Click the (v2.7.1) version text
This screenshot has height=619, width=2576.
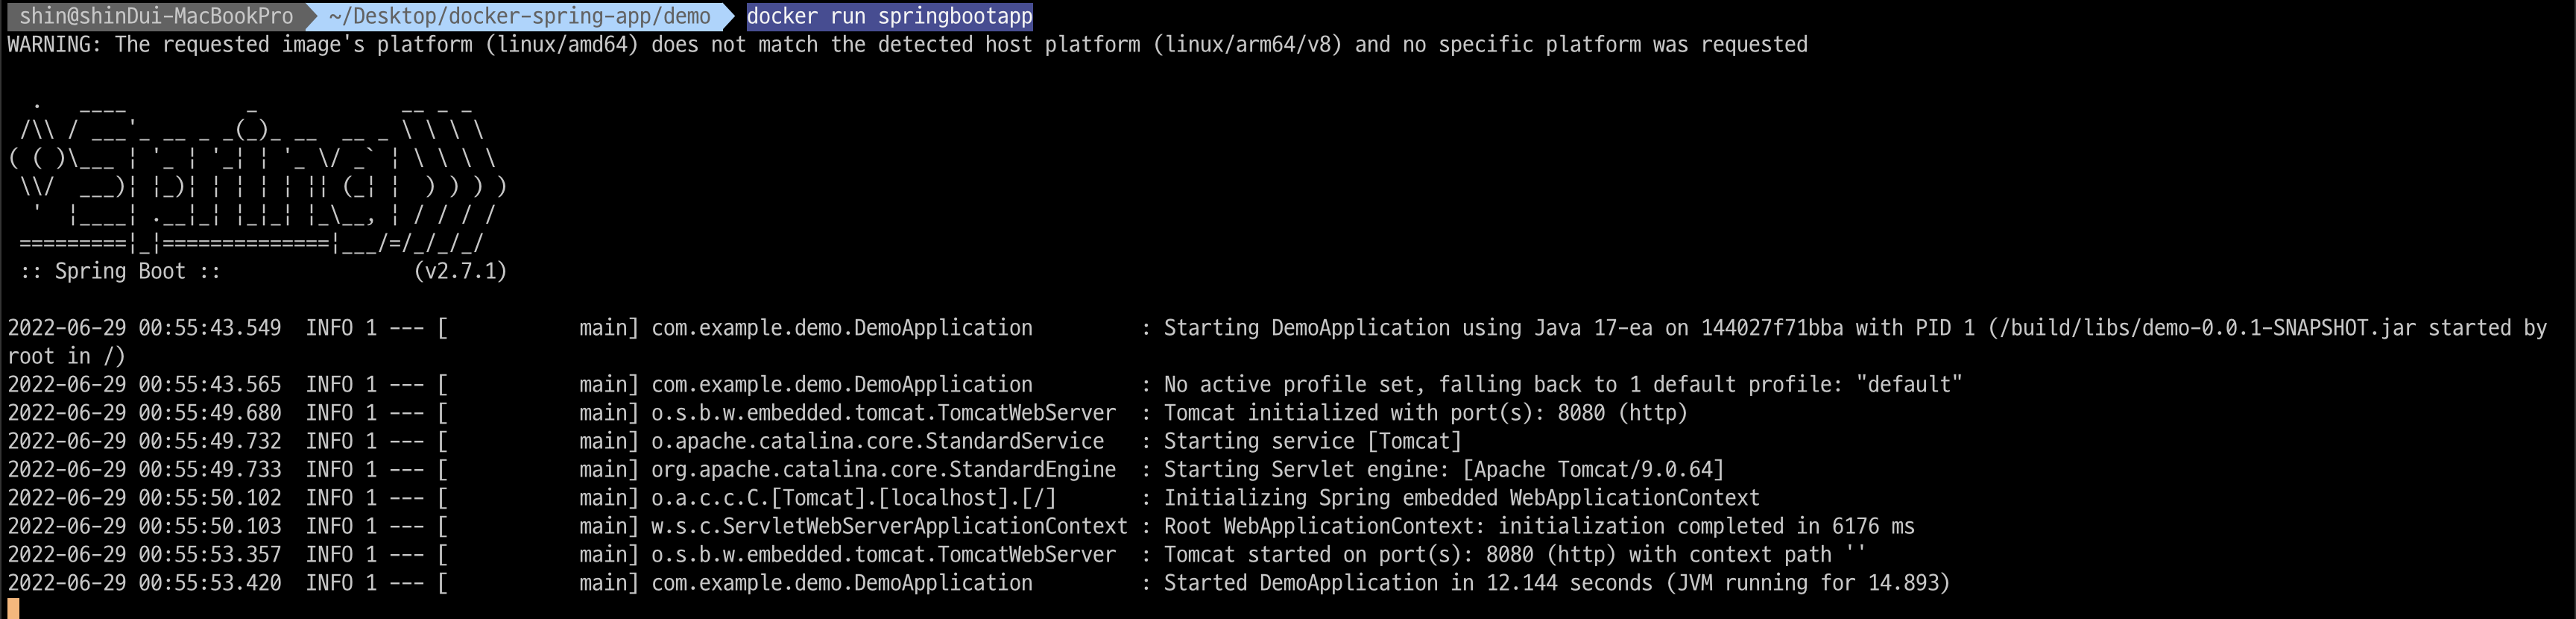(x=460, y=272)
